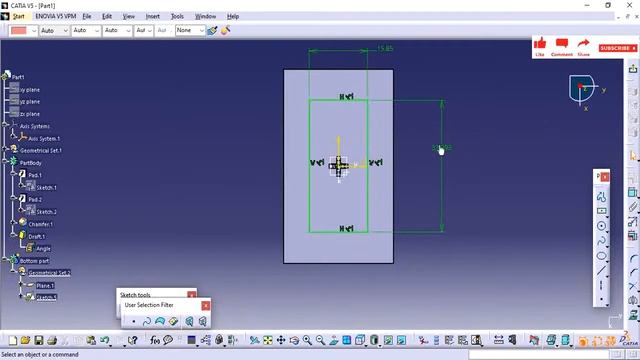The width and height of the screenshot is (640, 360).
Task: Open the File menu
Action: tap(87, 17)
